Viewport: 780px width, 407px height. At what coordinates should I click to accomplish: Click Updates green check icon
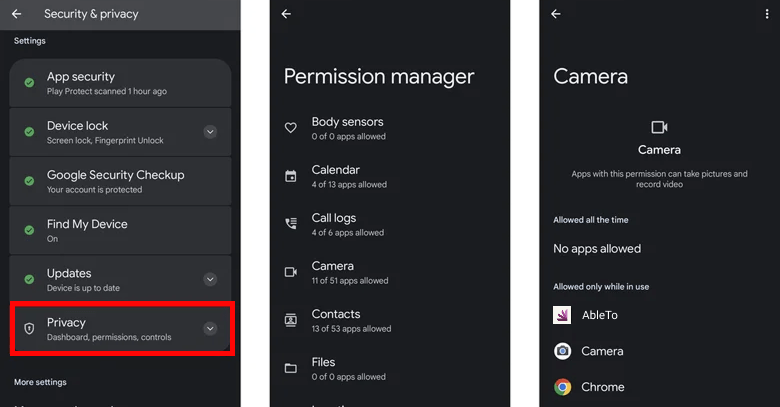tap(29, 279)
